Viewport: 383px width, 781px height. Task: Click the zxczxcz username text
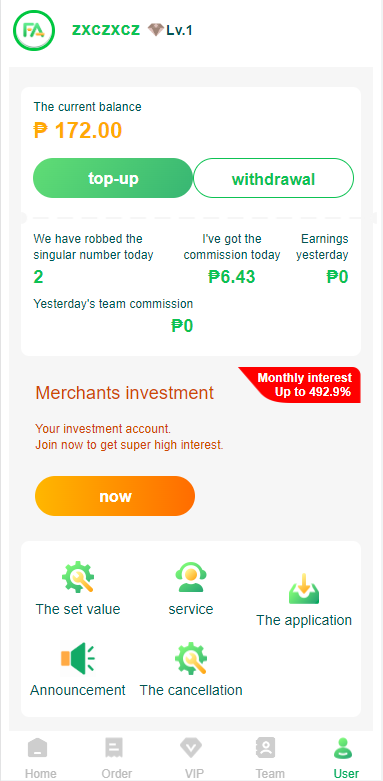[x=106, y=30]
